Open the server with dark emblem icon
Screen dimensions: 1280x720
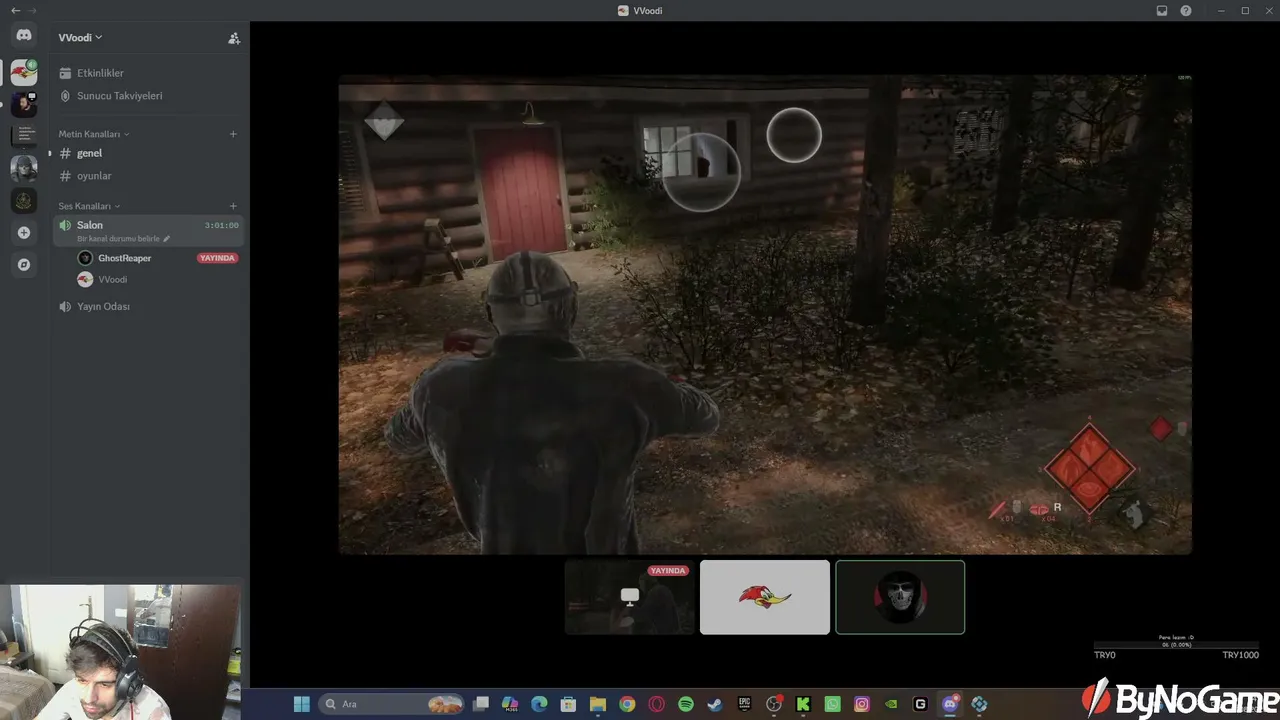tap(24, 200)
